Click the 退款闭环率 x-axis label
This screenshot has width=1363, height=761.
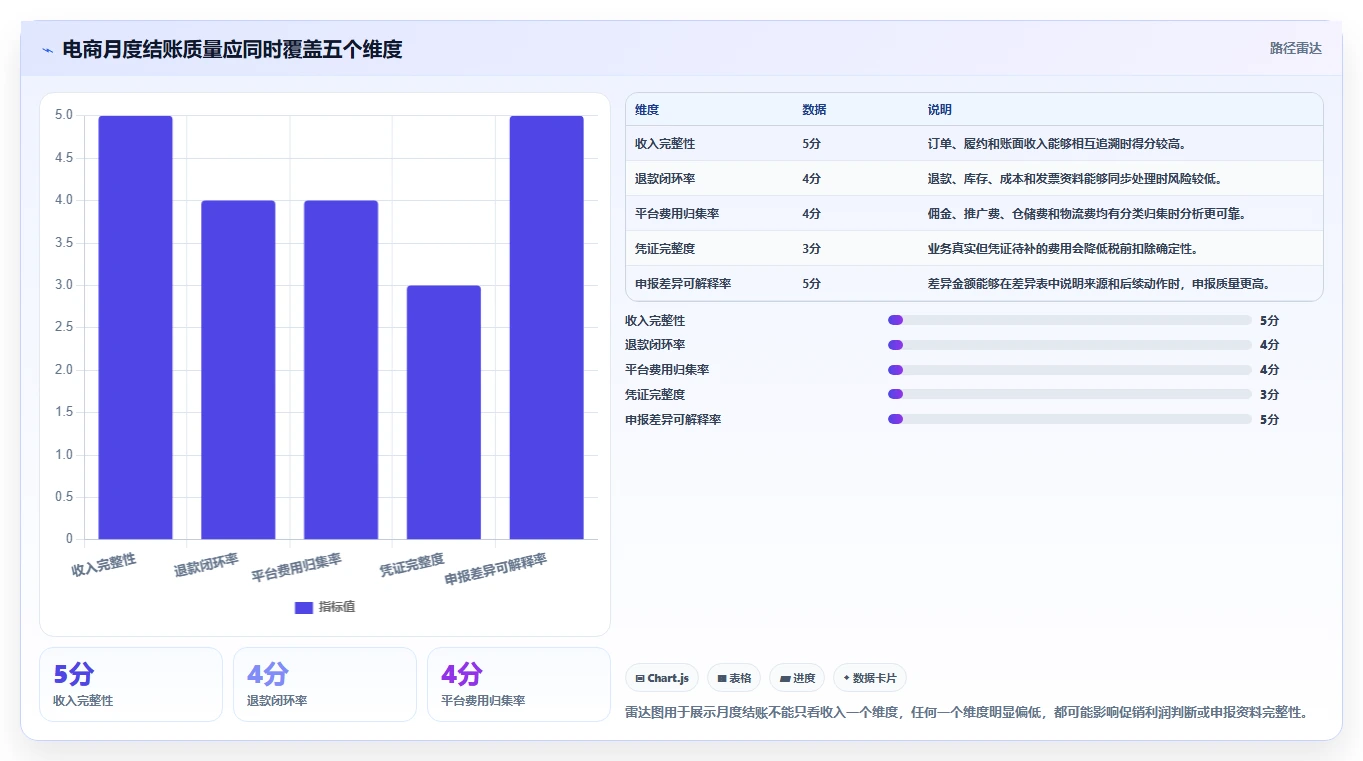[x=207, y=564]
